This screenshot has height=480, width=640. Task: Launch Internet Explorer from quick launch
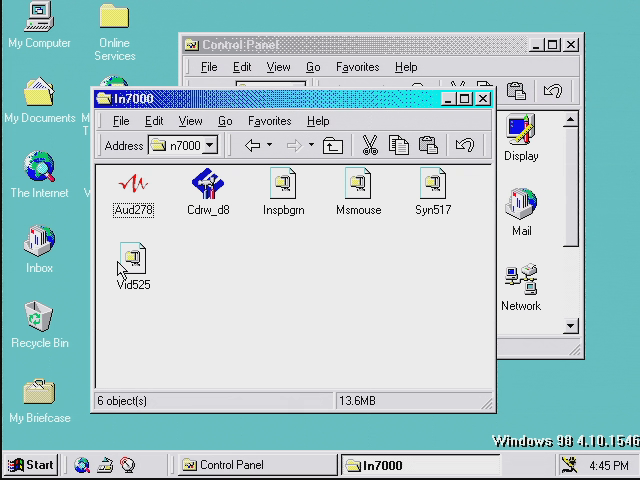(x=82, y=465)
